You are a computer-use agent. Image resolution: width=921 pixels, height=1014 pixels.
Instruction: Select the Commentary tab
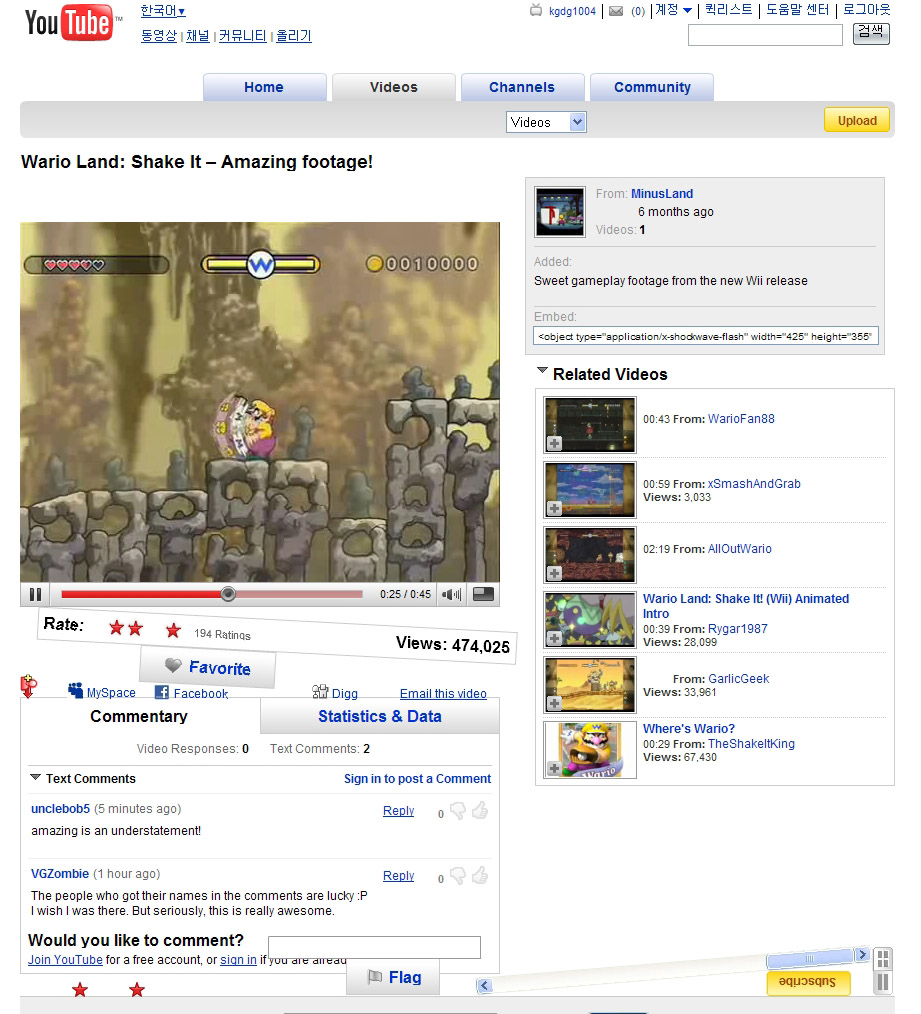point(139,717)
